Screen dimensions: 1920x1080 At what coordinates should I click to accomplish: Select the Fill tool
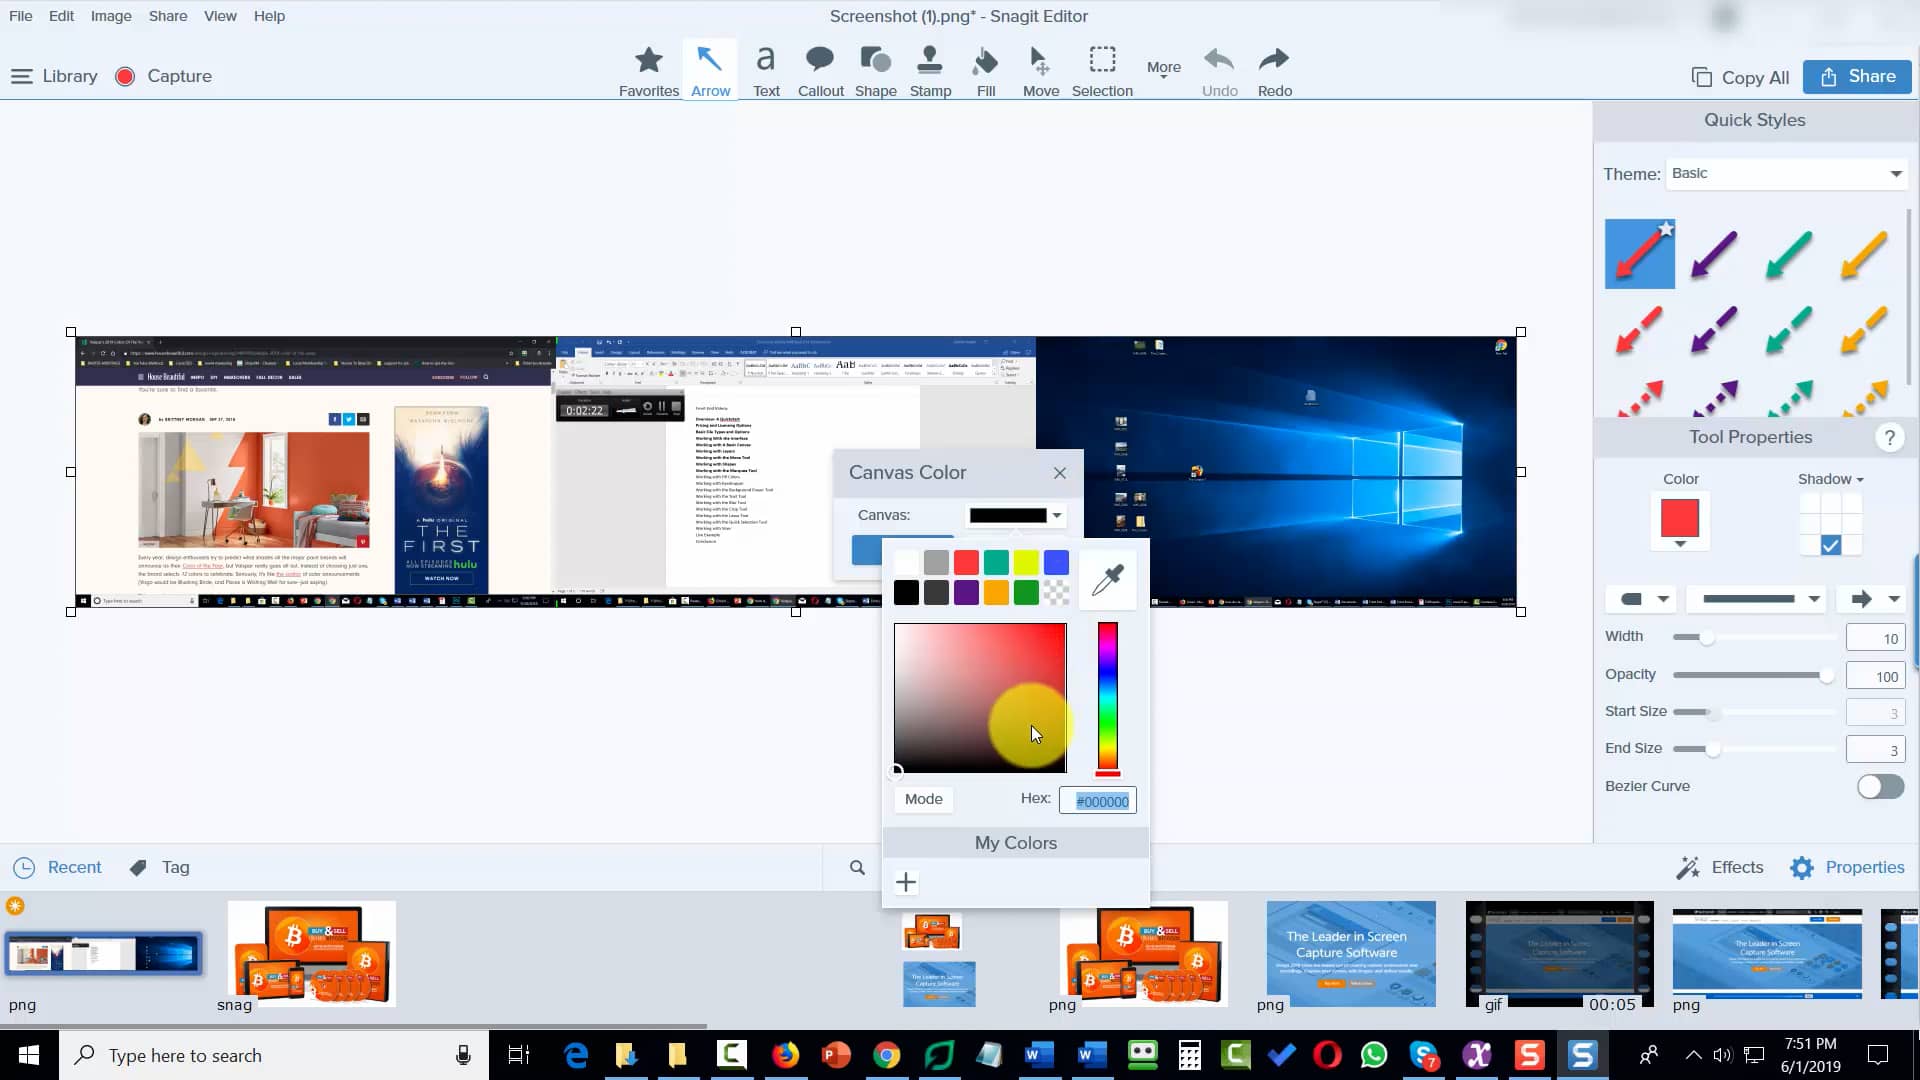pos(985,68)
